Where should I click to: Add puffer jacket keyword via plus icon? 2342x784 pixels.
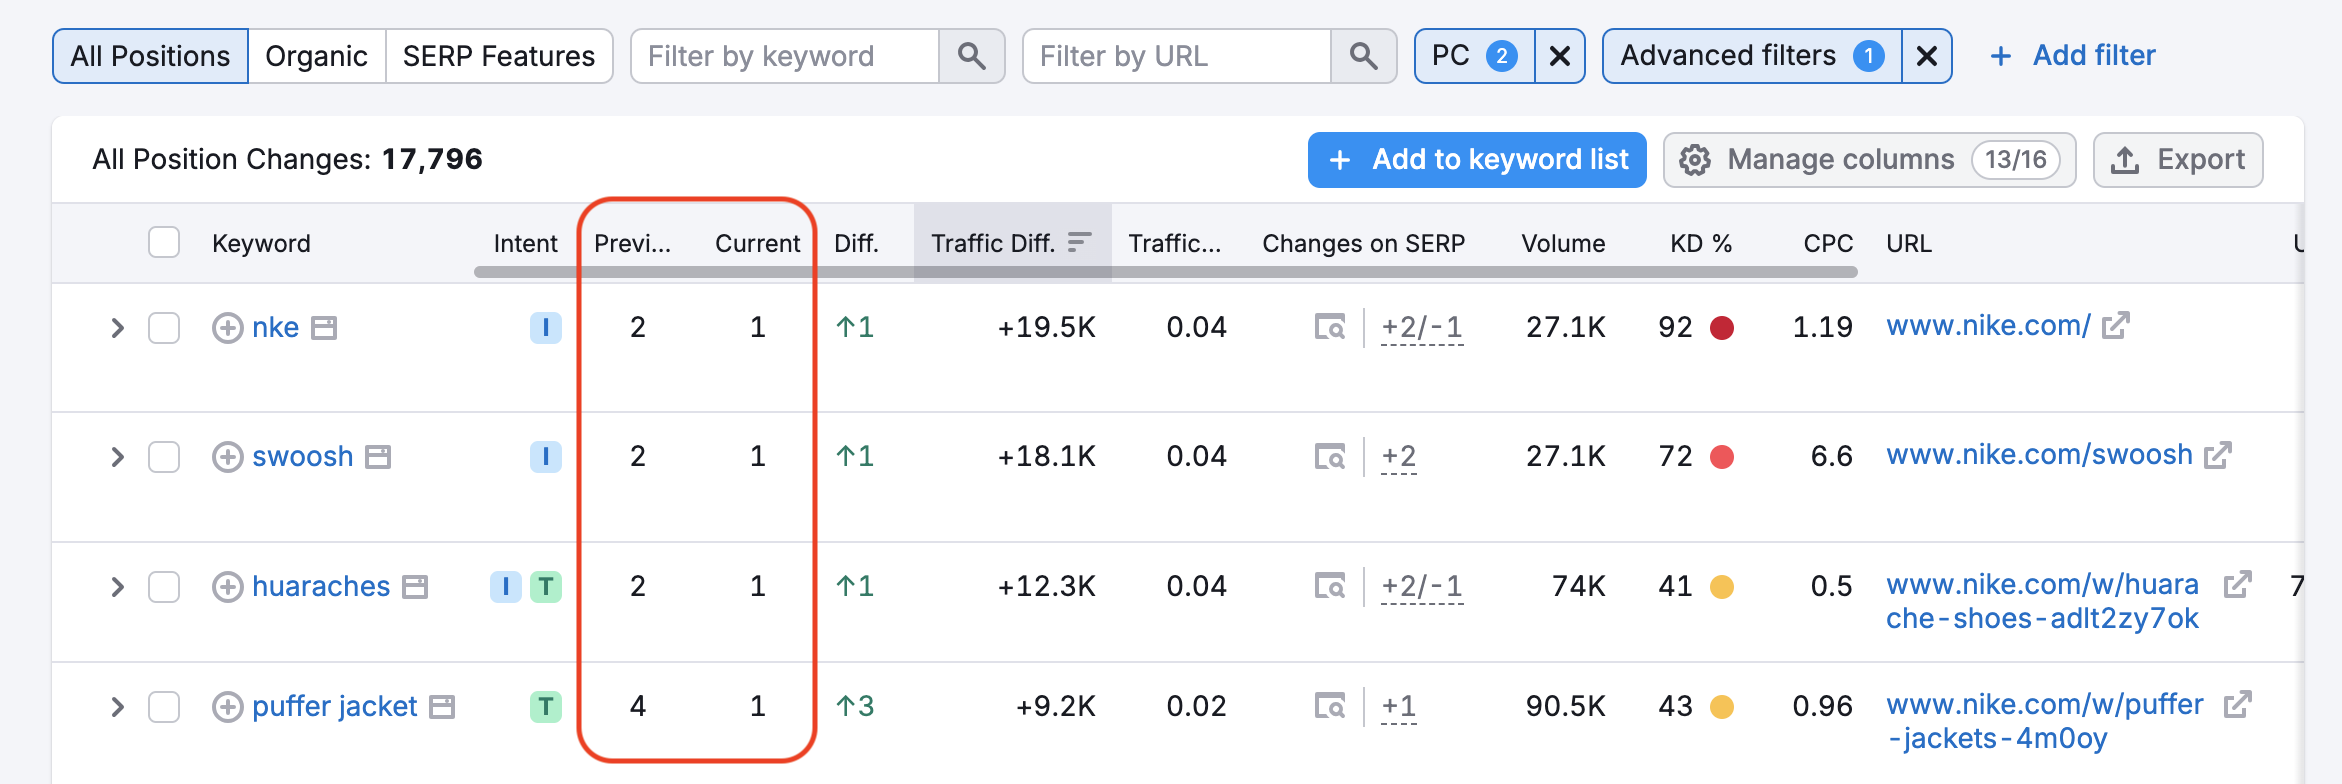[x=228, y=707]
